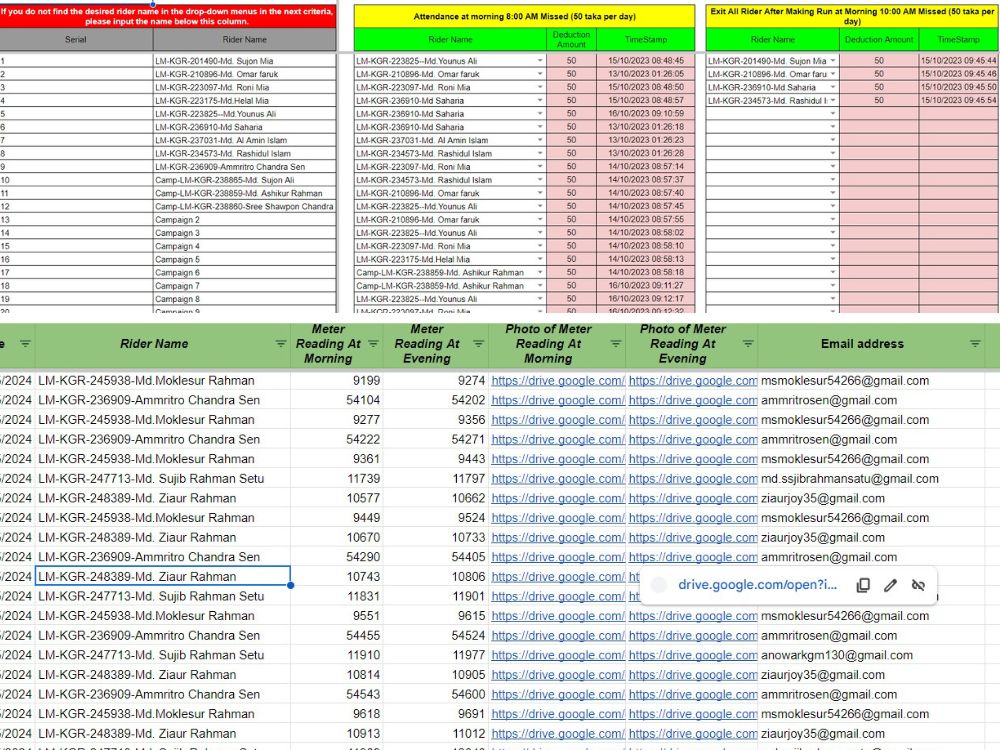Expand rider dropdown for timestamp 15/10/2023 08:48:50
The height and width of the screenshot is (750, 1000).
pyautogui.click(x=540, y=87)
